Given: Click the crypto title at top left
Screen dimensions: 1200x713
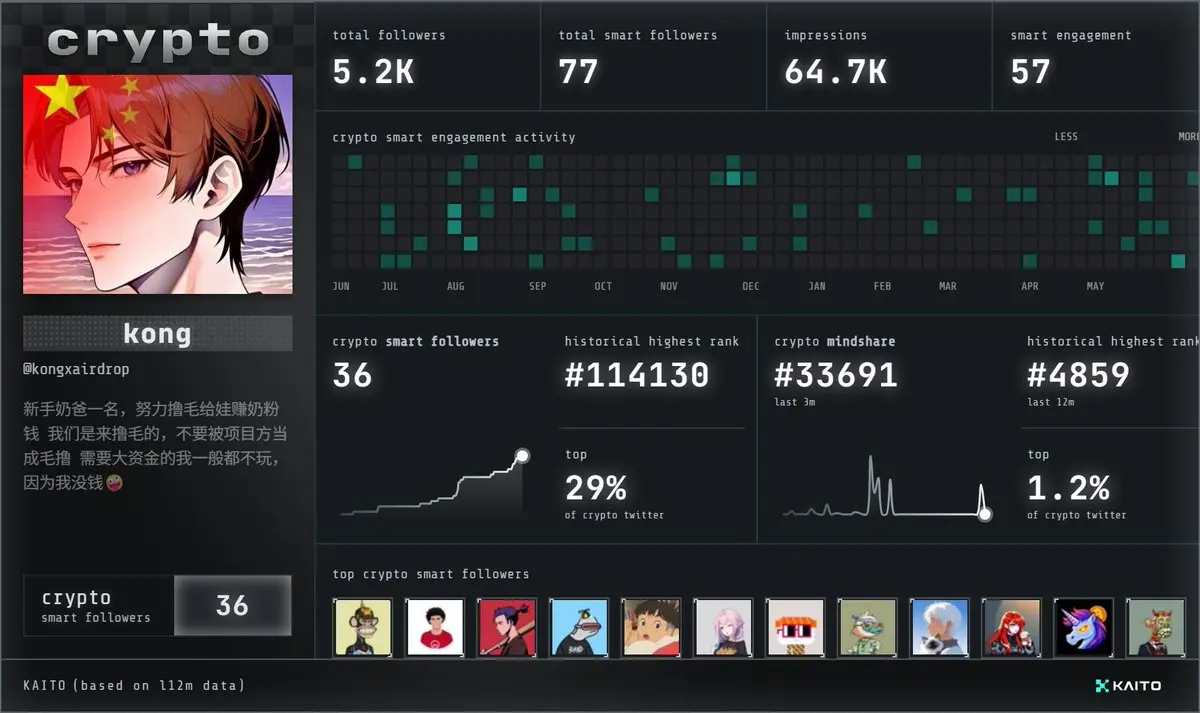Looking at the screenshot, I should pos(158,42).
